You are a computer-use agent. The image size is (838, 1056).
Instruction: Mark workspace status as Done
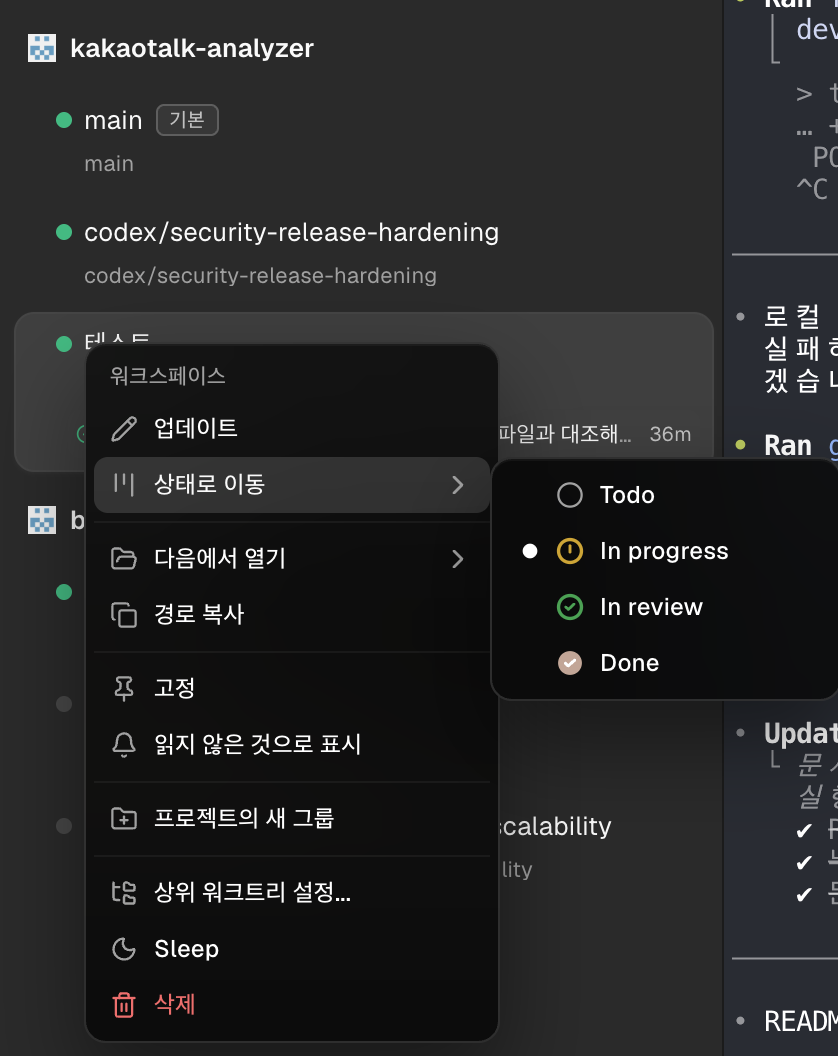tap(665, 663)
